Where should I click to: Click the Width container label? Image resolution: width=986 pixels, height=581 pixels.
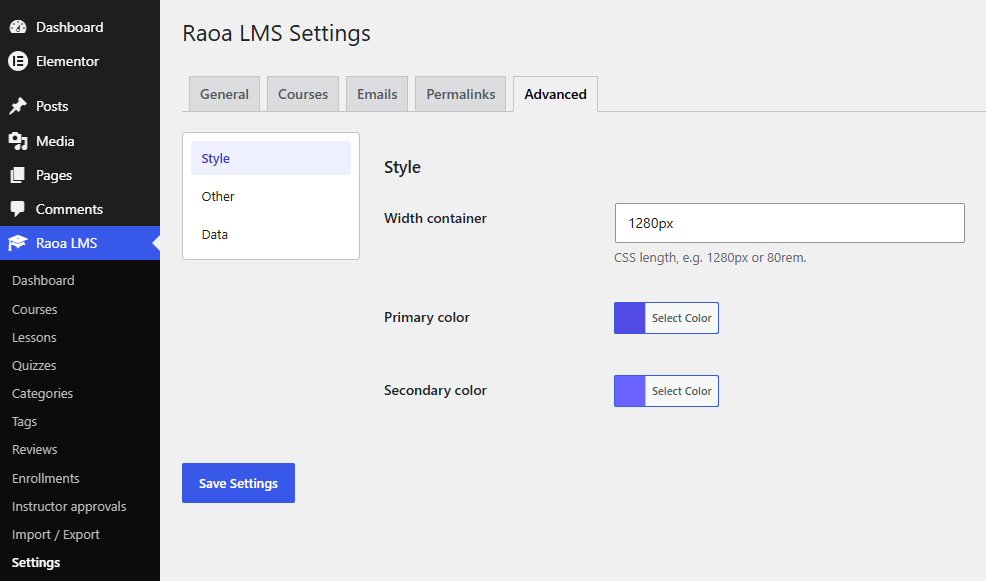(435, 218)
